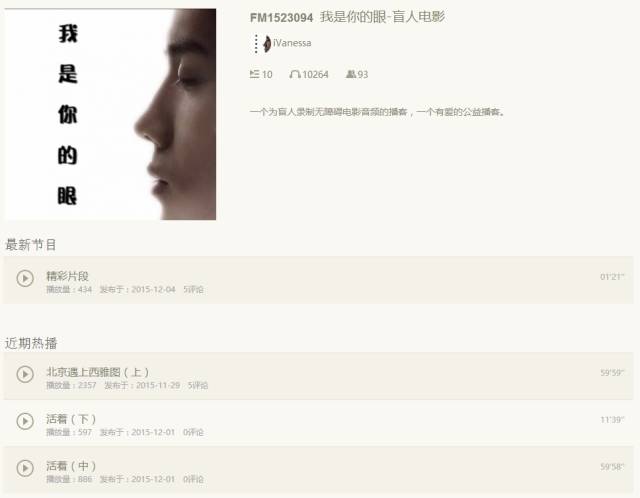Viewport: 640px width, 498px height.
Task: View 0评论 comments on 活着(中)
Action: (x=193, y=479)
